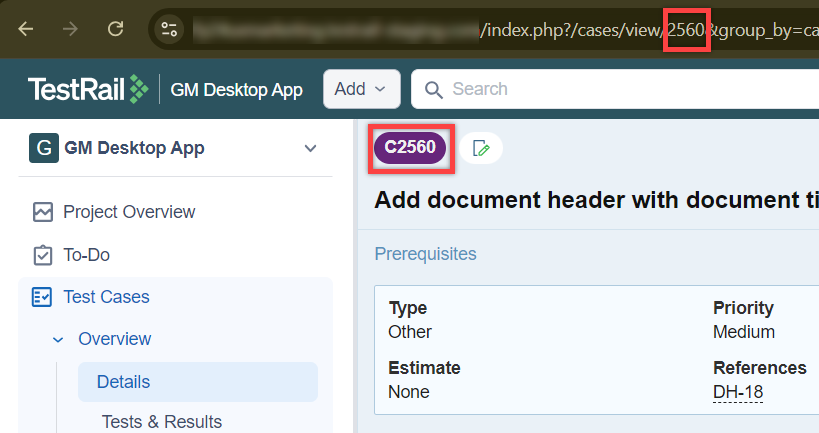
Task: Click the Project Overview chart icon
Action: point(43,212)
